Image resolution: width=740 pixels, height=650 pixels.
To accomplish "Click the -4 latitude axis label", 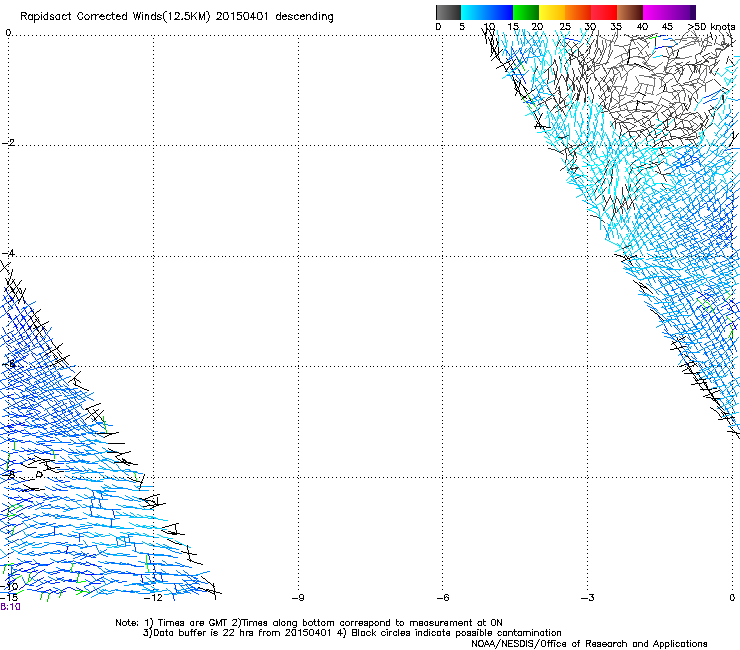I will (8, 253).
